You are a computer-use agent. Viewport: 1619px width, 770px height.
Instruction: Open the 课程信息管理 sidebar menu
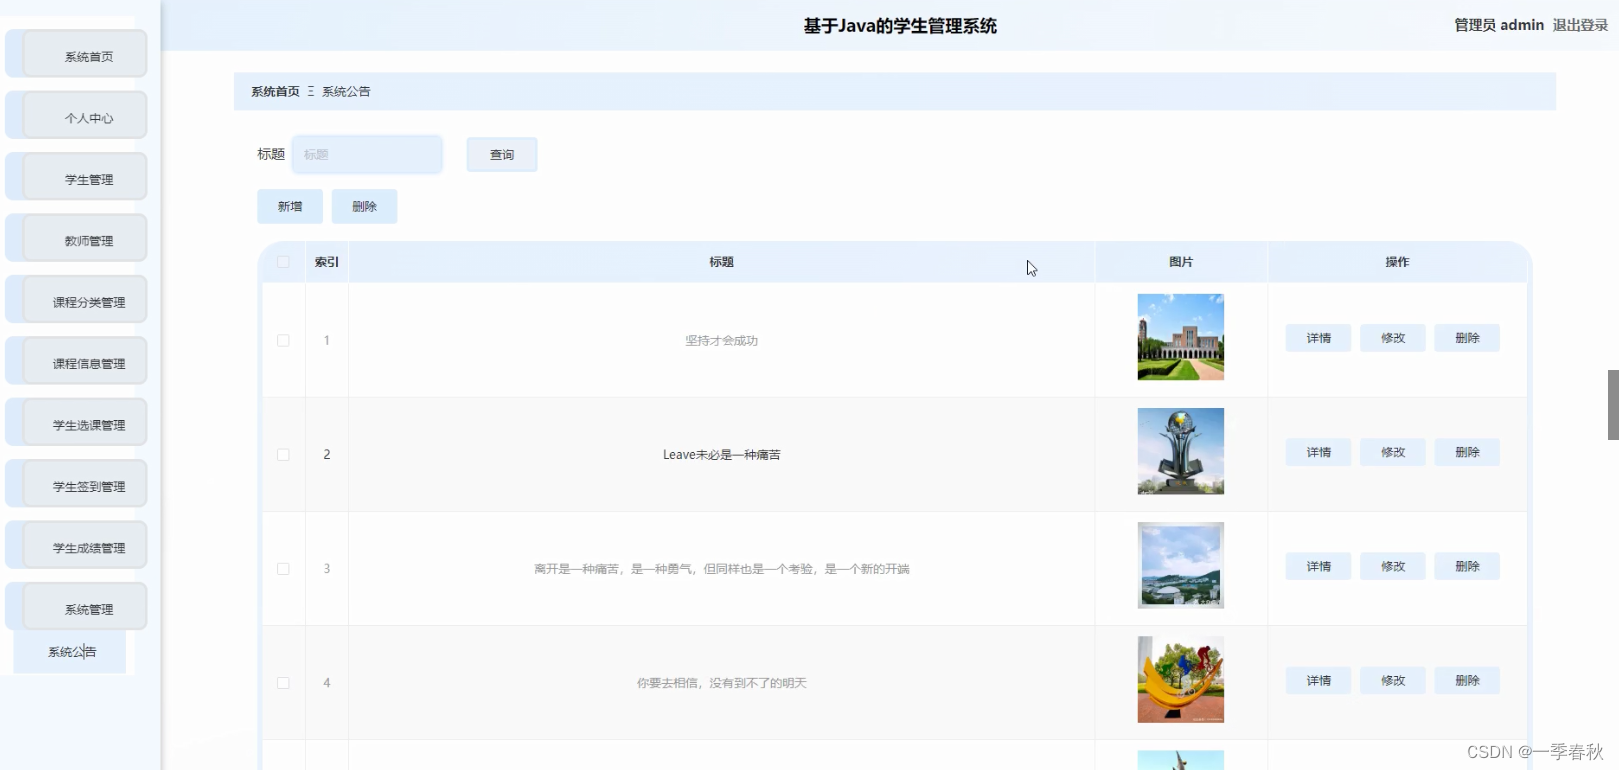pyautogui.click(x=77, y=363)
